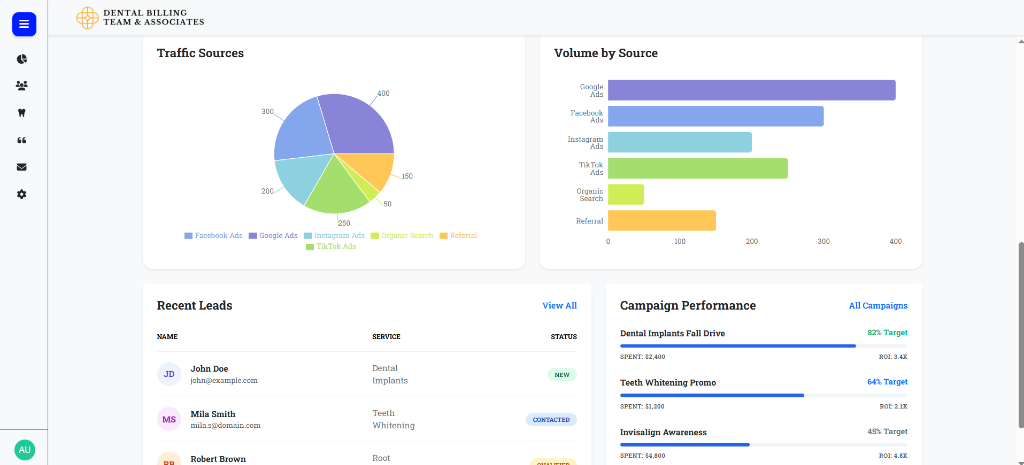Toggle TikTok Ads in pie legend
Viewport: 1024px width, 465px height.
(x=330, y=247)
